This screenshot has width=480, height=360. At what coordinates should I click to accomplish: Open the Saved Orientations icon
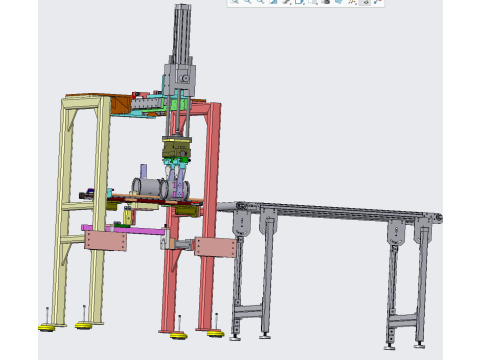click(x=313, y=2)
